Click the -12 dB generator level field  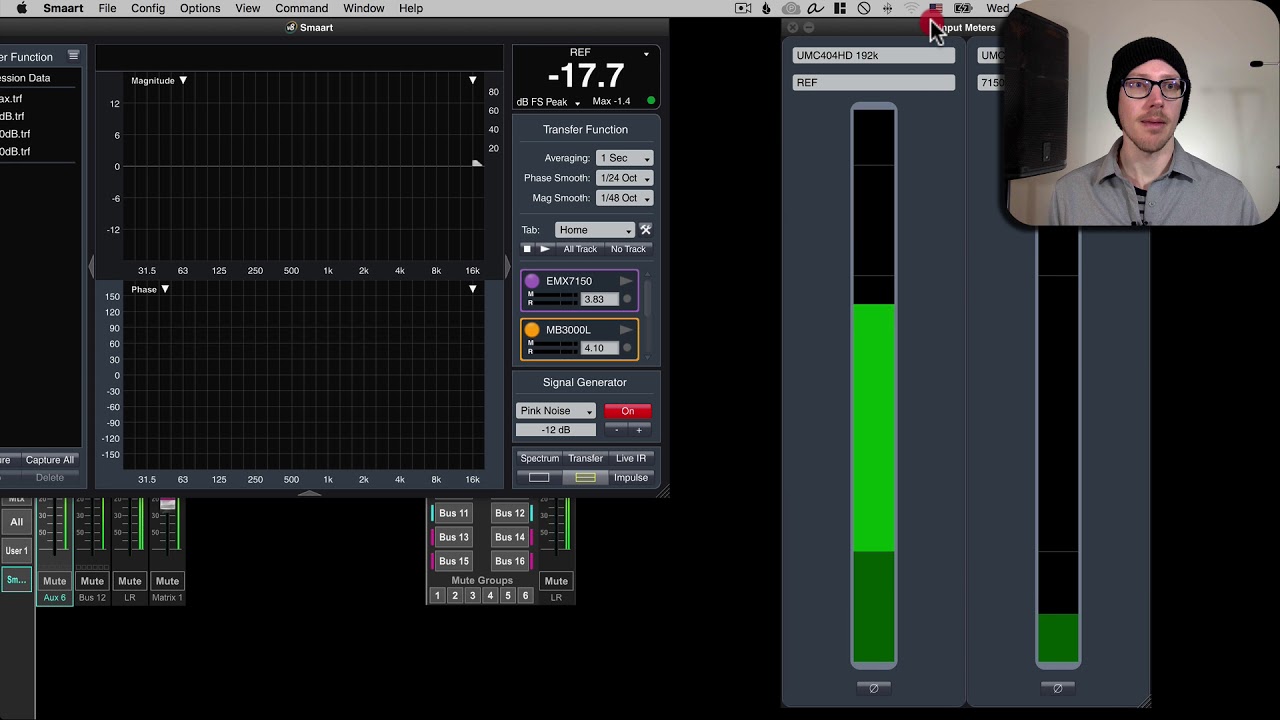(x=556, y=430)
